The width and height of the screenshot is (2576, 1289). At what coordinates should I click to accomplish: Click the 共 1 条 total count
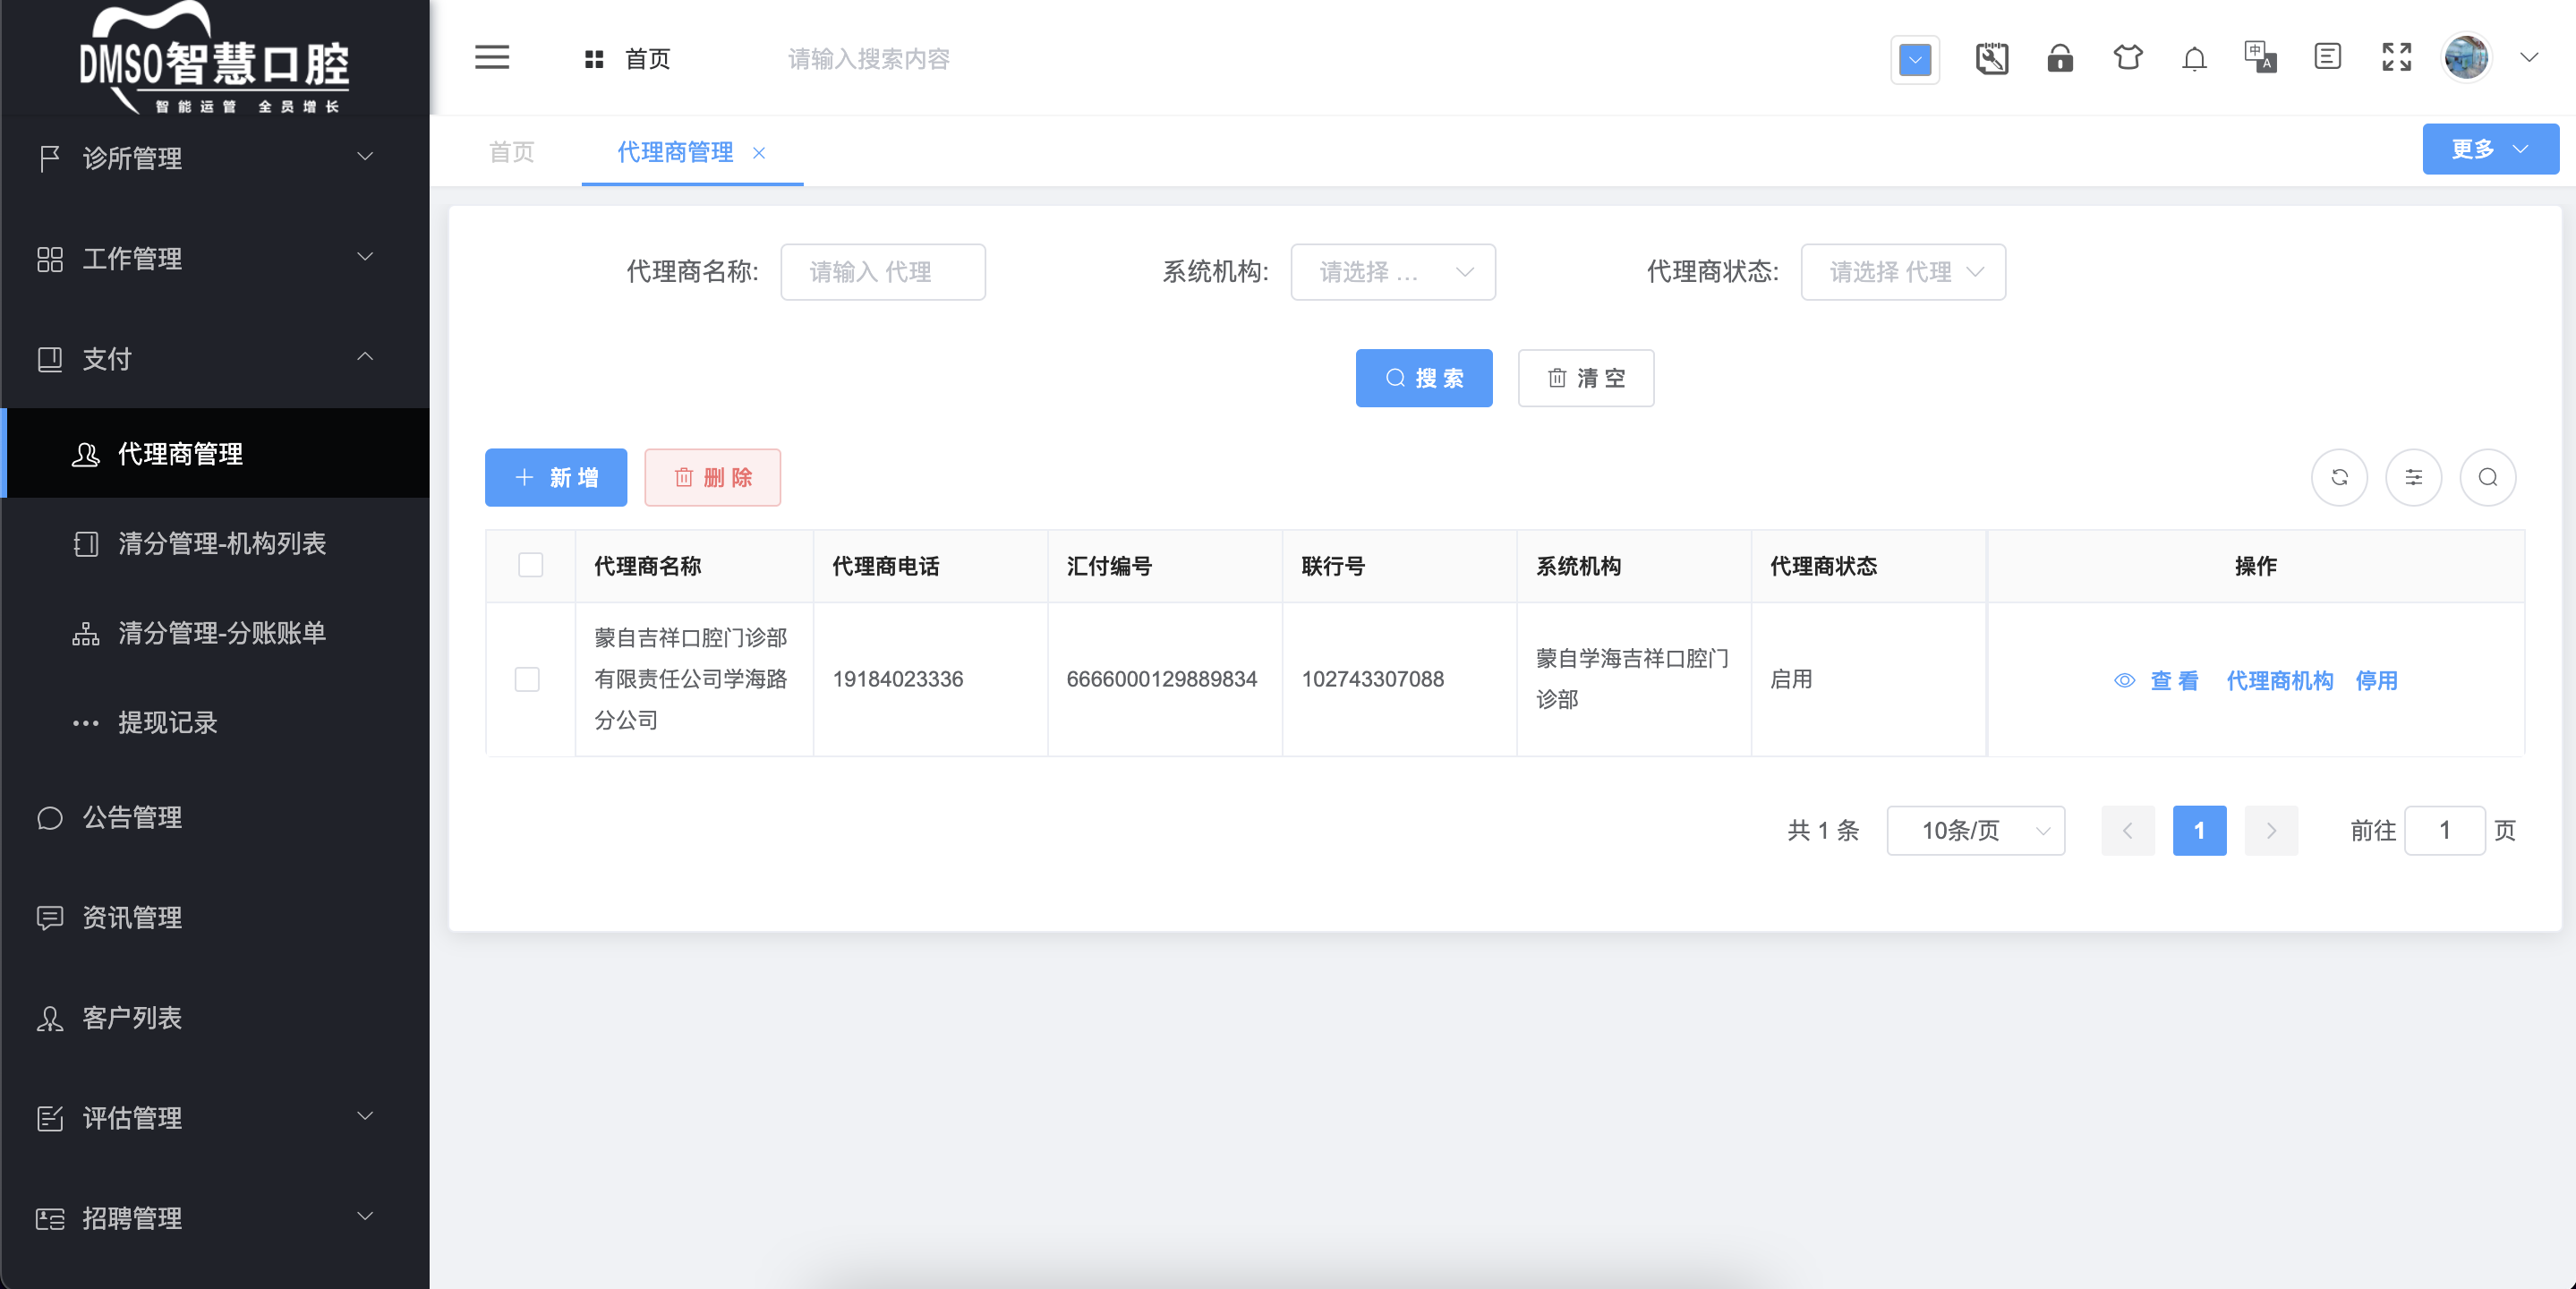(1823, 830)
